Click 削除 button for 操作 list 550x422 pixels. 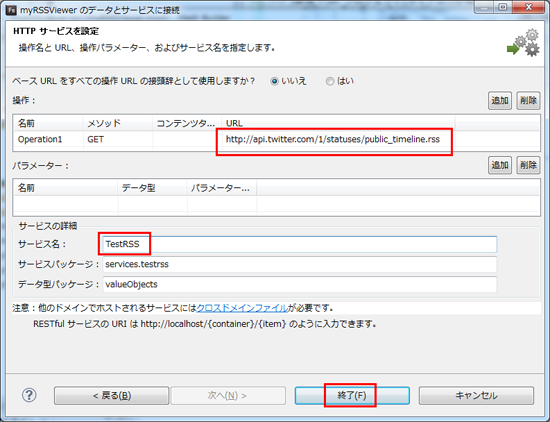528,101
